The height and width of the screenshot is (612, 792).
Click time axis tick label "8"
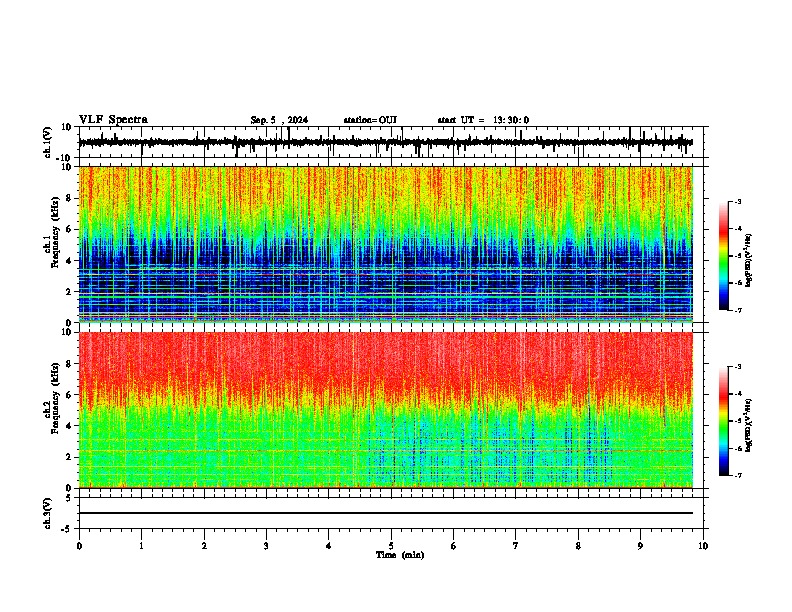pos(578,546)
